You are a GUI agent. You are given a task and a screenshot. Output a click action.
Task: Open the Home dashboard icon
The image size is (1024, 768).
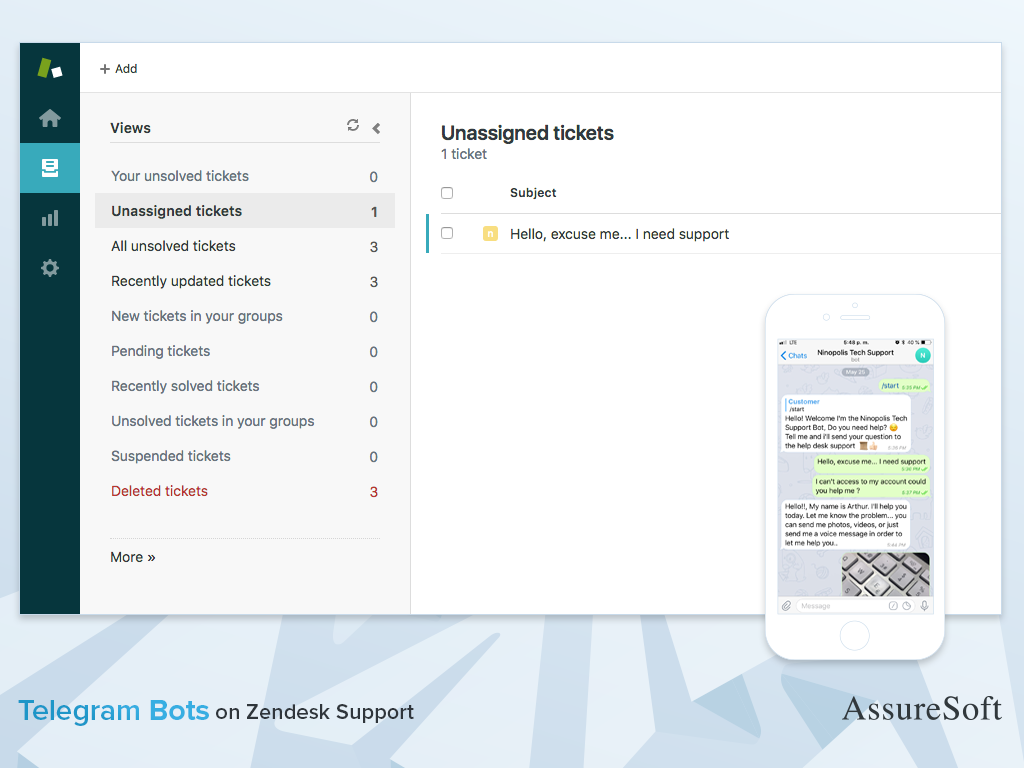(50, 119)
